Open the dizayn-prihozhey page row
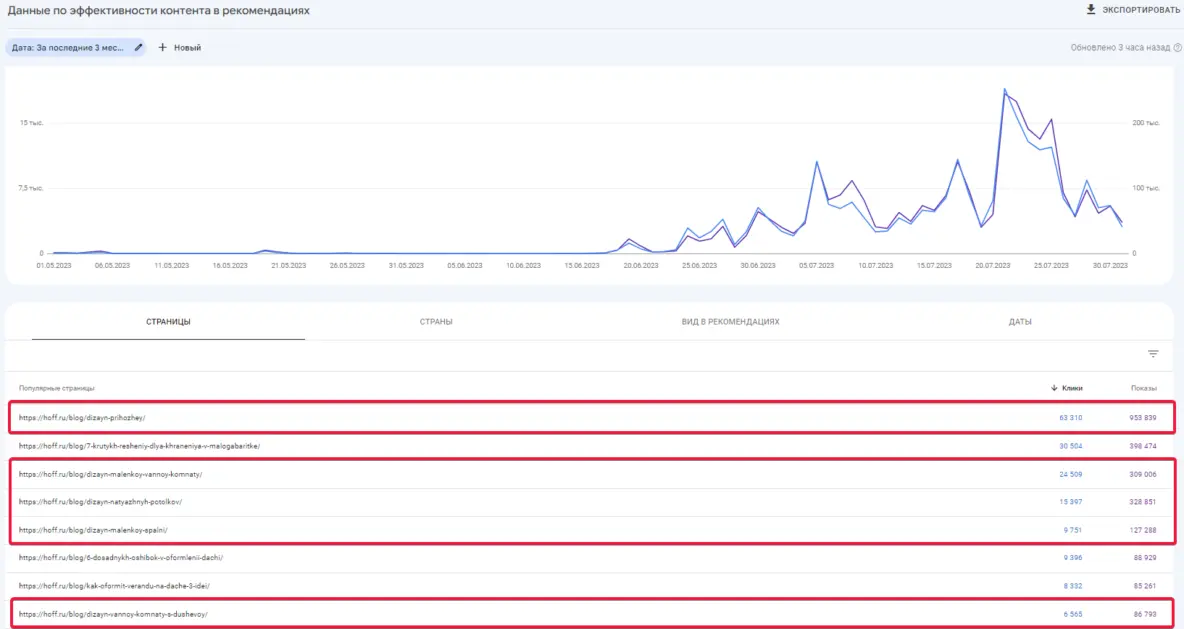Screen dimensions: 1184x629 click(x=82, y=417)
